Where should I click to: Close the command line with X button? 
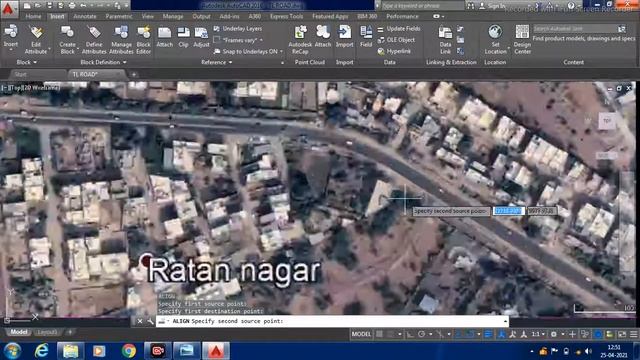140,321
